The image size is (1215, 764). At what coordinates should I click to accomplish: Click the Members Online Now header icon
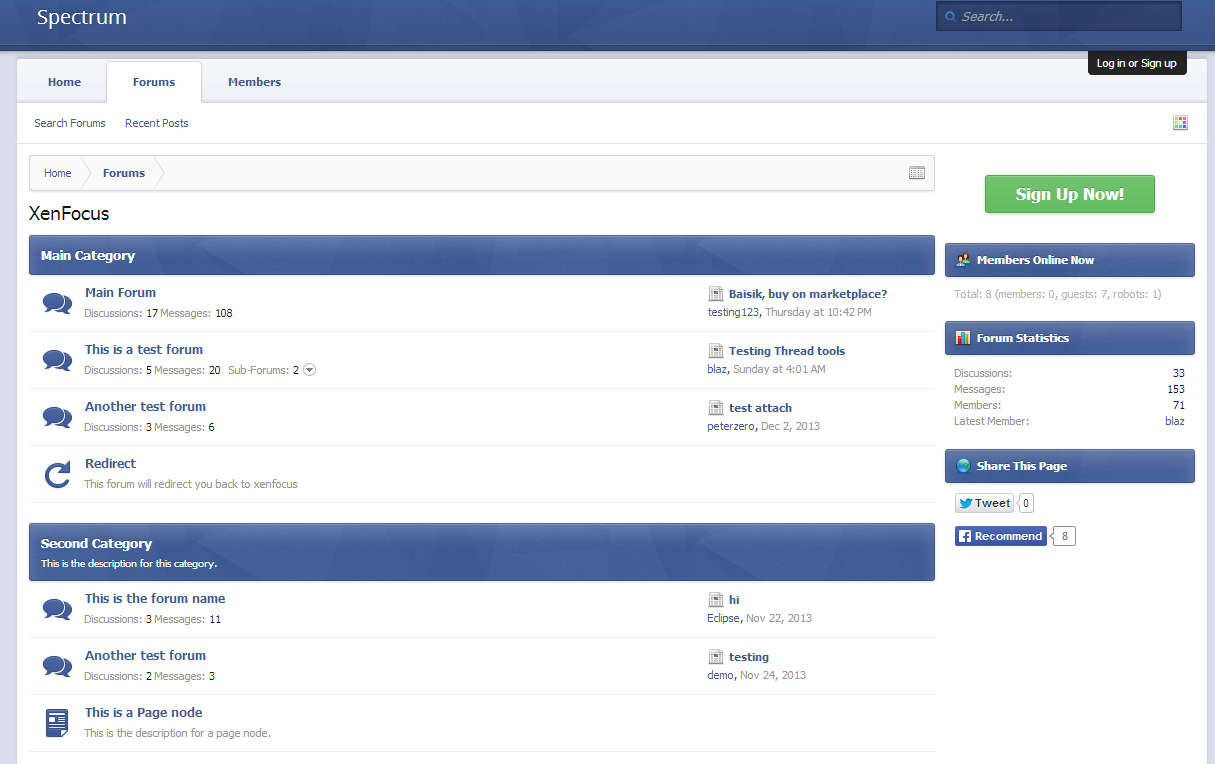pyautogui.click(x=963, y=260)
